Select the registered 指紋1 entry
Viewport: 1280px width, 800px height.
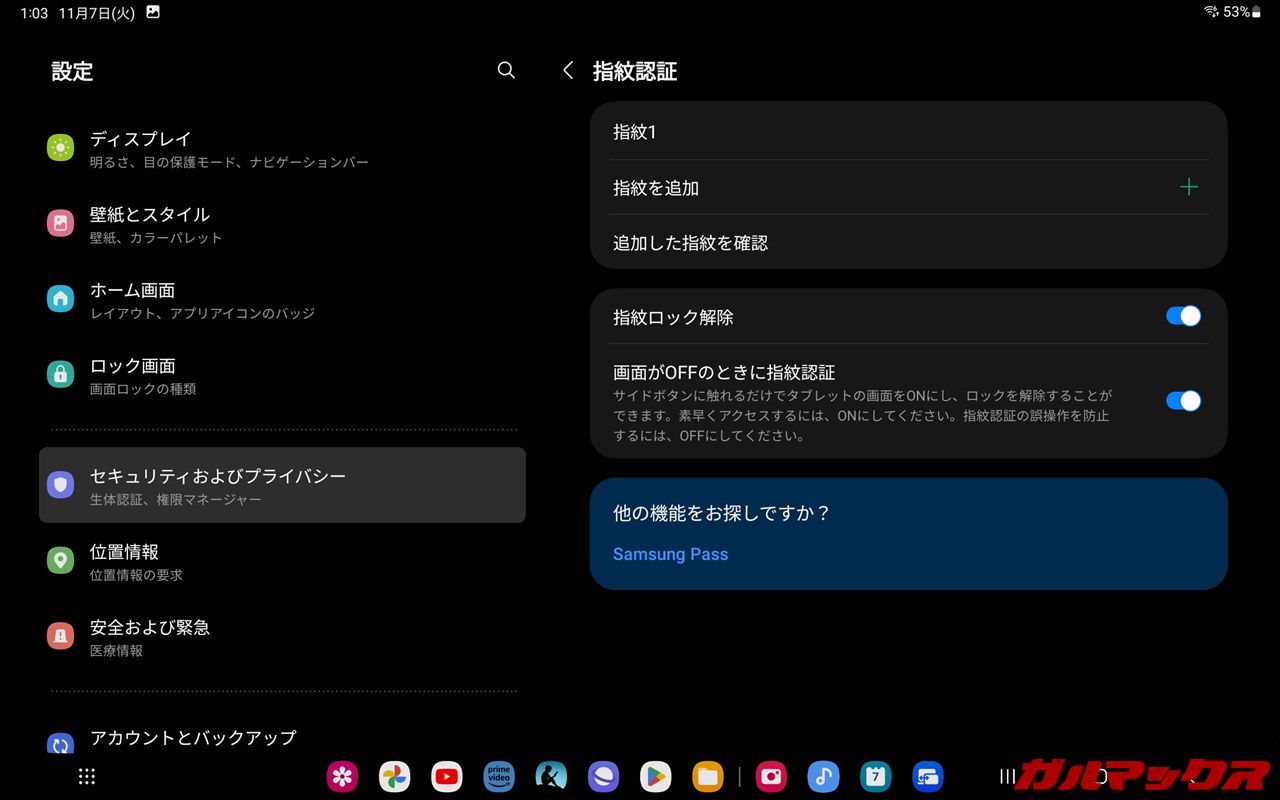pyautogui.click(x=634, y=132)
